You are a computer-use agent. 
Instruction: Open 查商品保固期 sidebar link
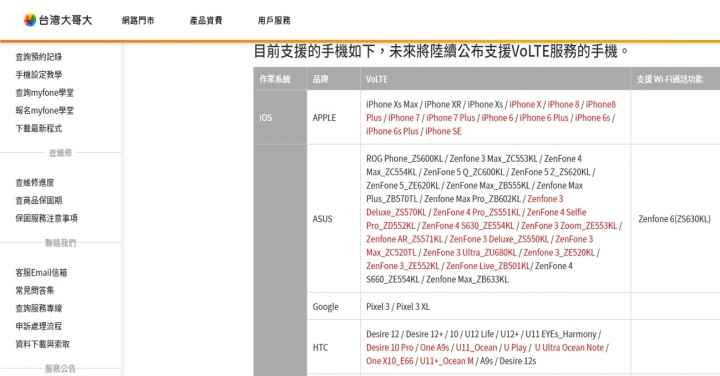[x=39, y=201]
